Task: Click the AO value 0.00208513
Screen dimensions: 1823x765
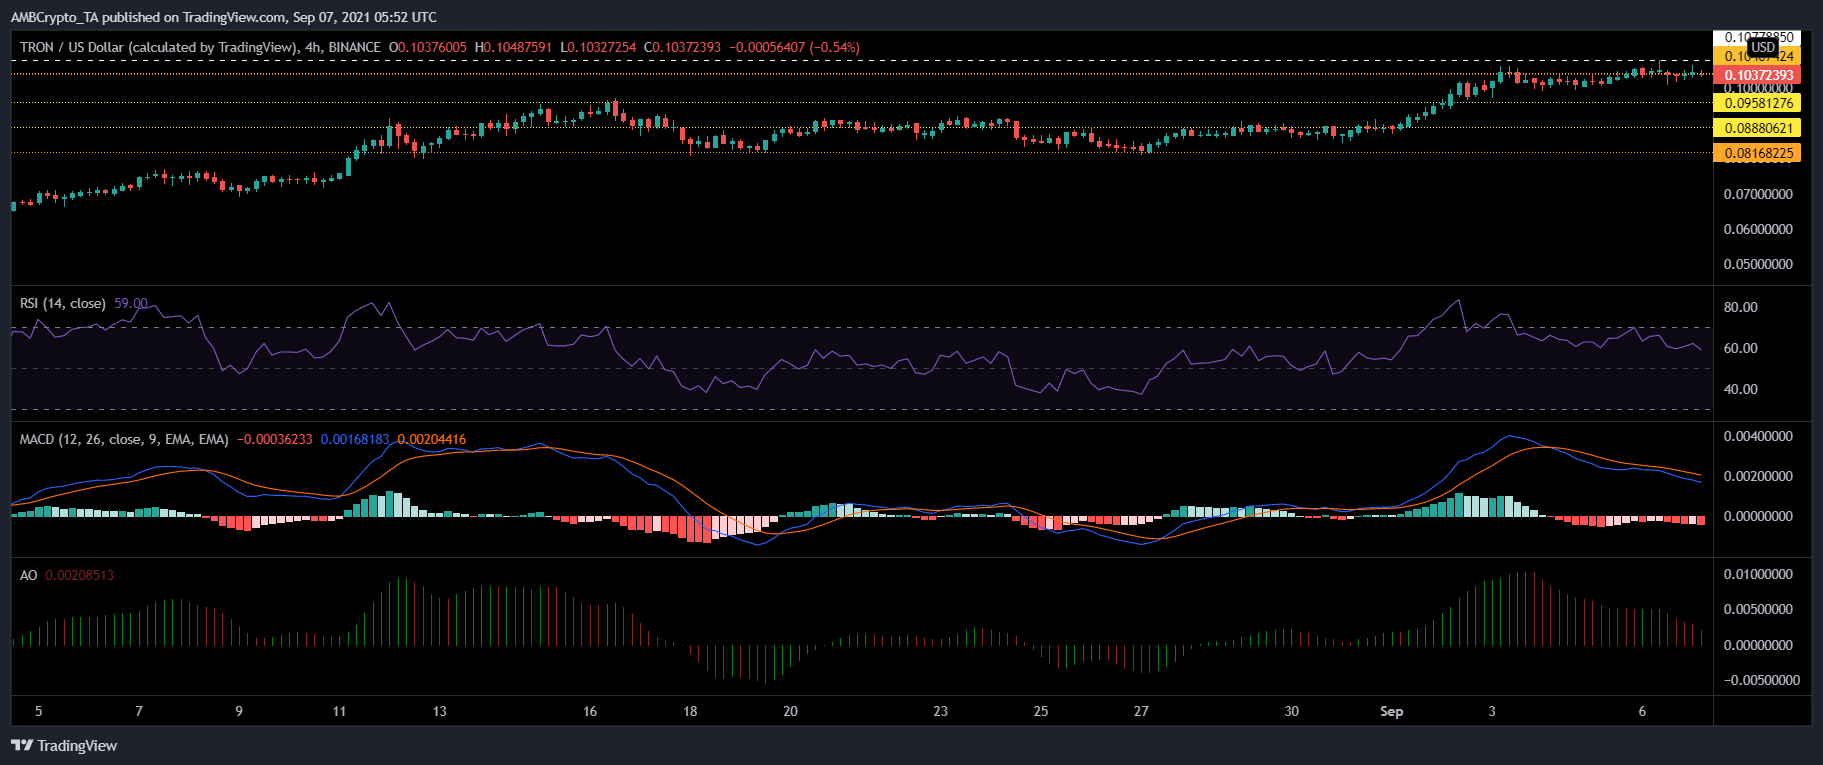Action: [x=80, y=575]
